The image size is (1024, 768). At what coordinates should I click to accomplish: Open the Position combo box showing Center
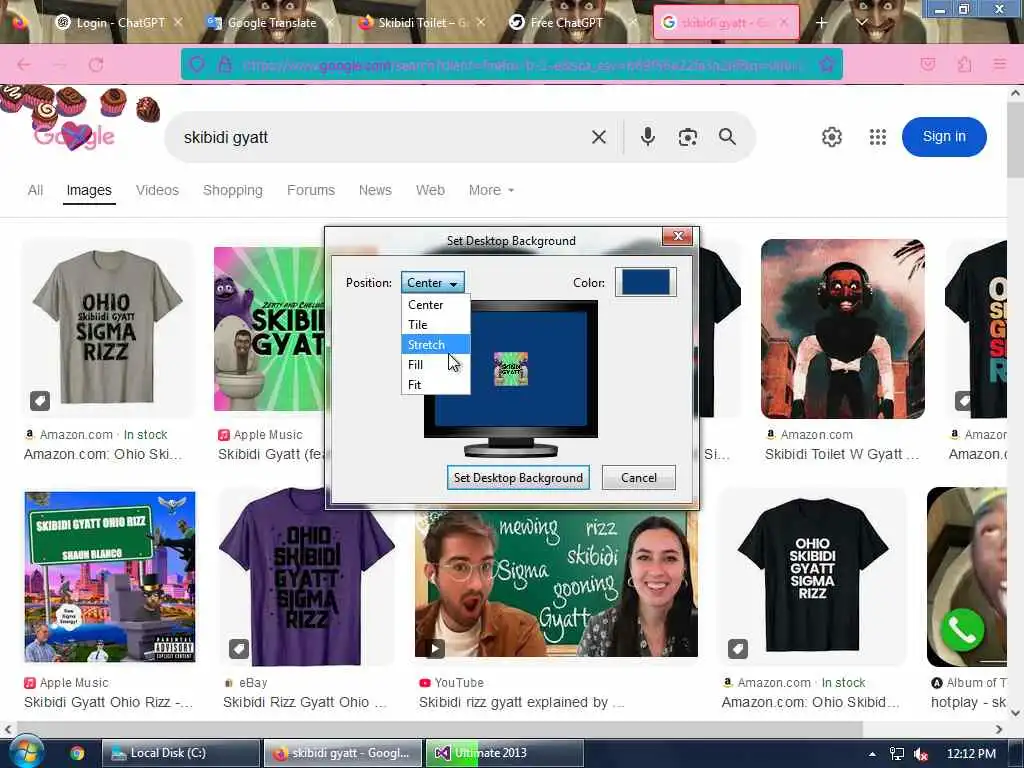pyautogui.click(x=433, y=283)
